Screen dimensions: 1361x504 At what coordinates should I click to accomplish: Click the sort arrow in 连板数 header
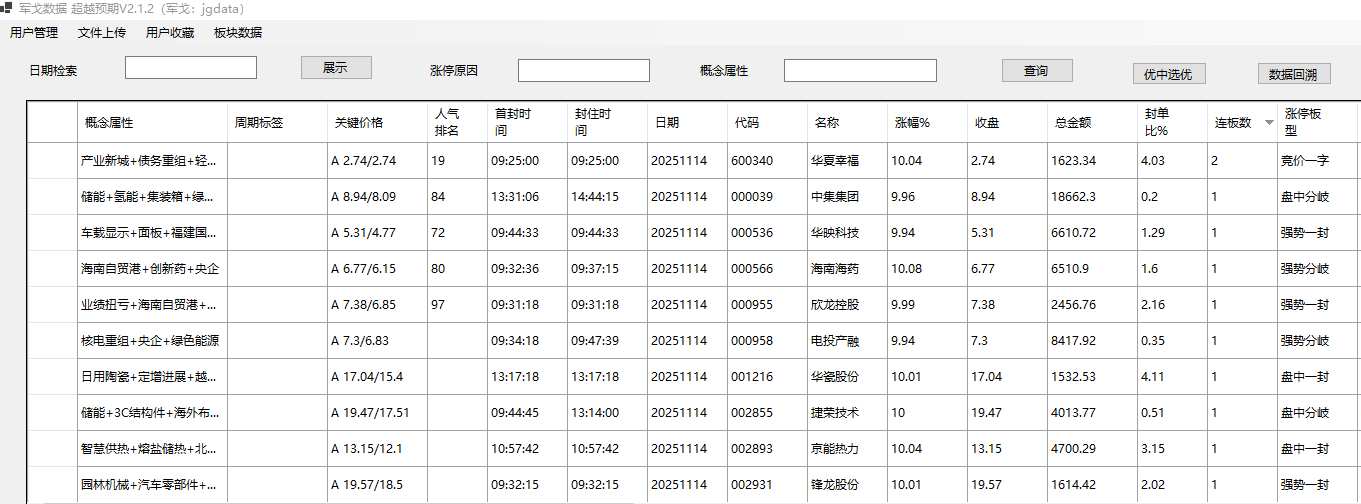tap(1270, 123)
